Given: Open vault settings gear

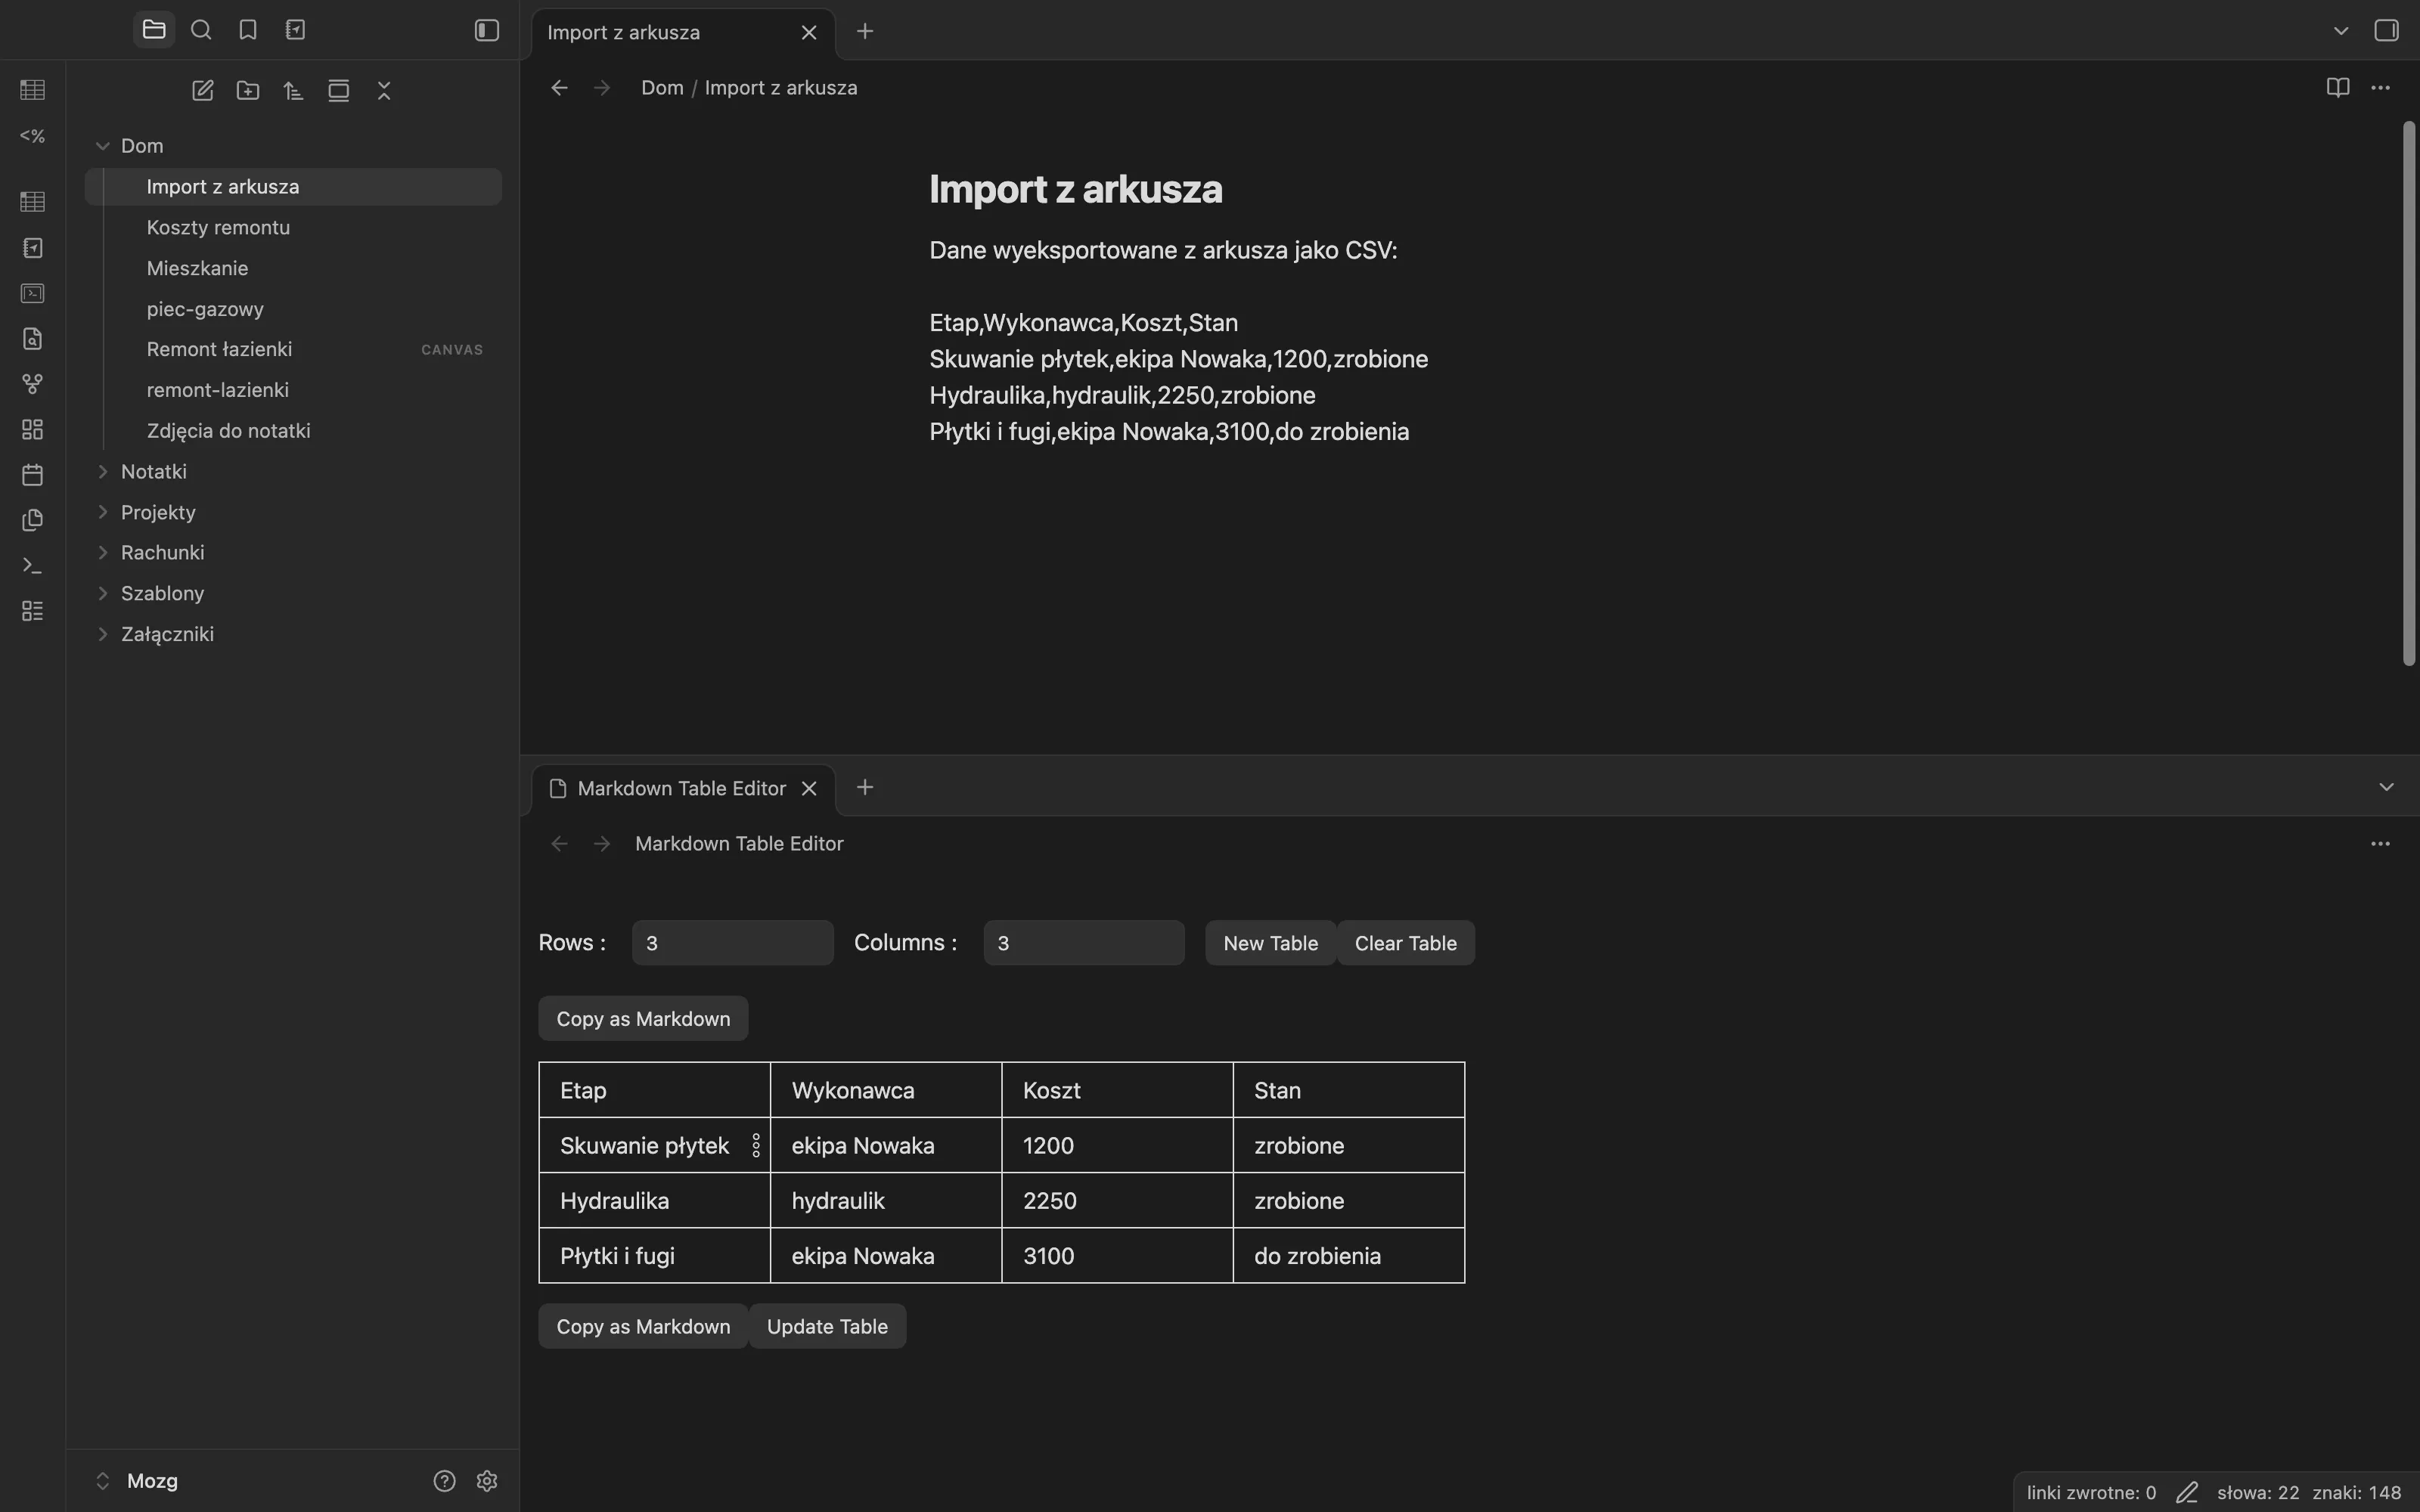Looking at the screenshot, I should (x=487, y=1481).
